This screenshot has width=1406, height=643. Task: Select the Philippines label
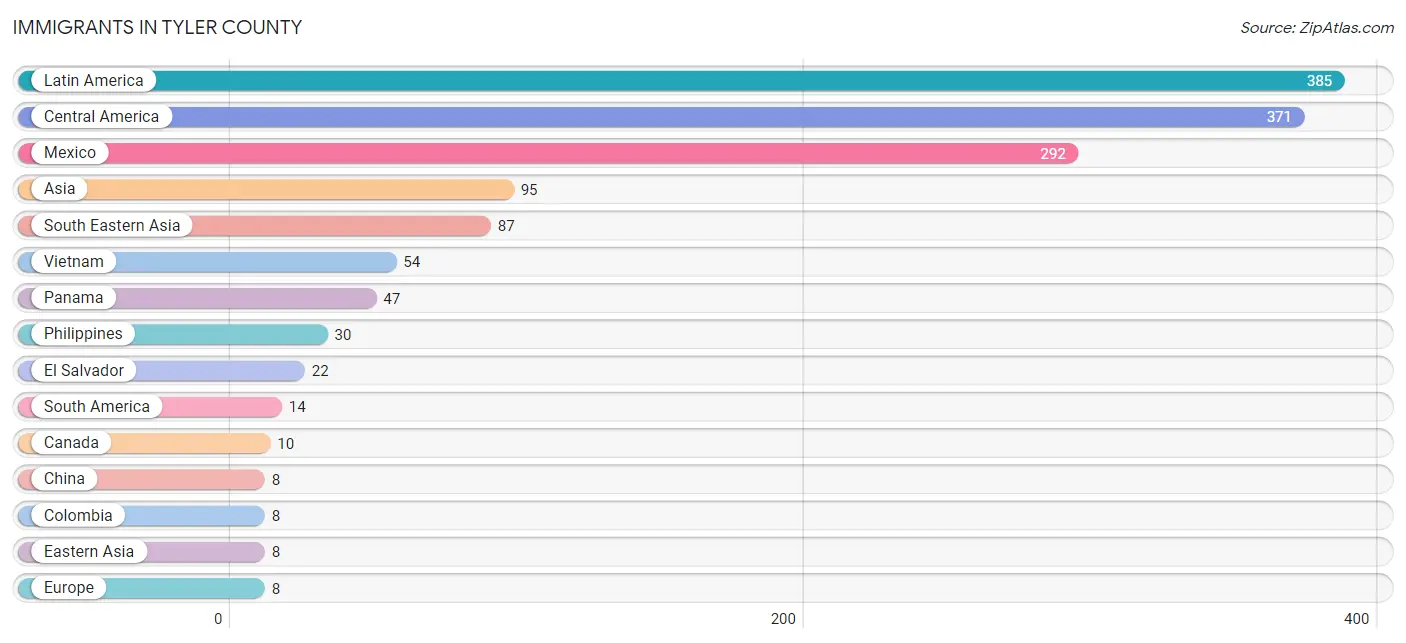[x=83, y=334]
